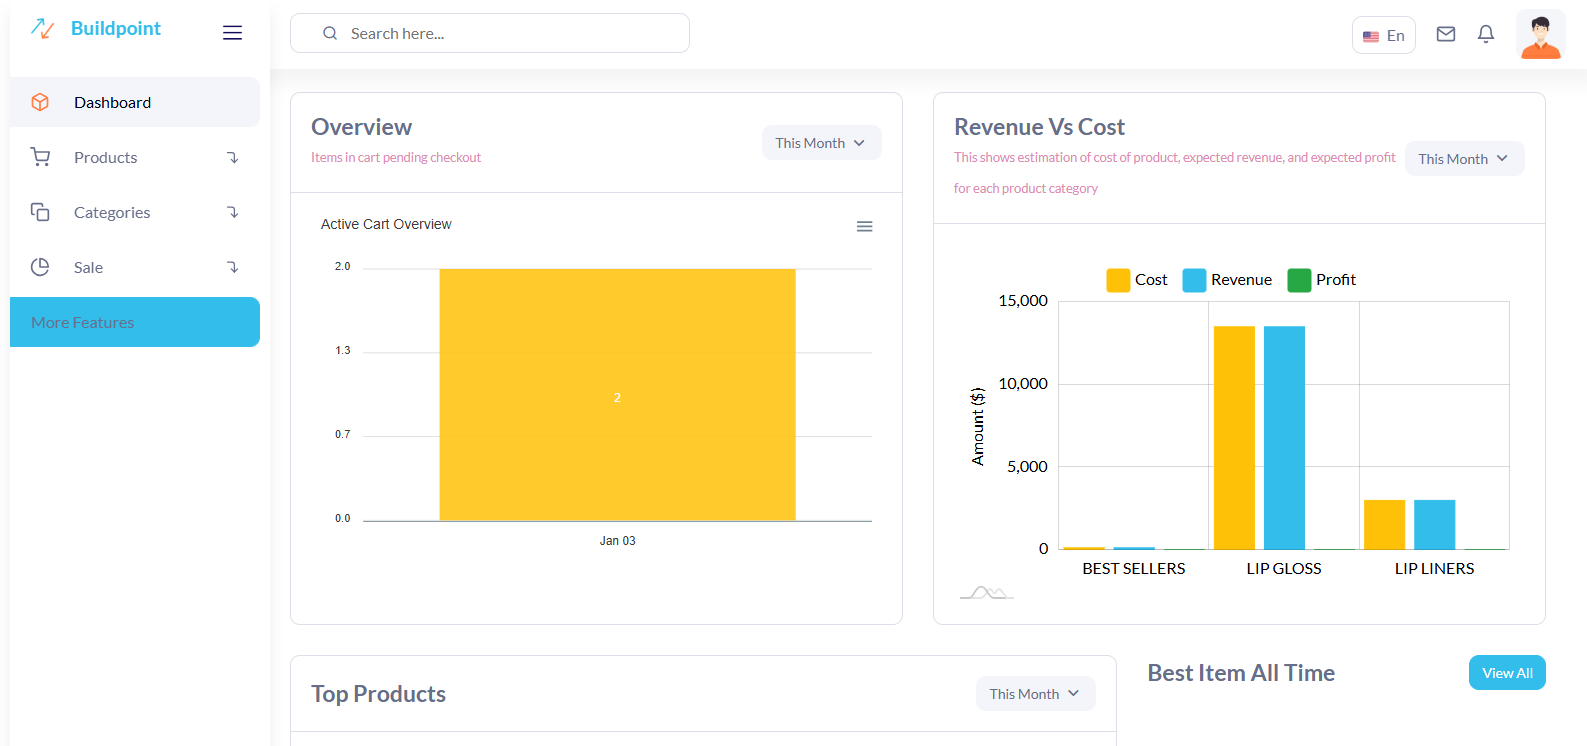Toggle Revenue series in chart legend

tap(1227, 280)
